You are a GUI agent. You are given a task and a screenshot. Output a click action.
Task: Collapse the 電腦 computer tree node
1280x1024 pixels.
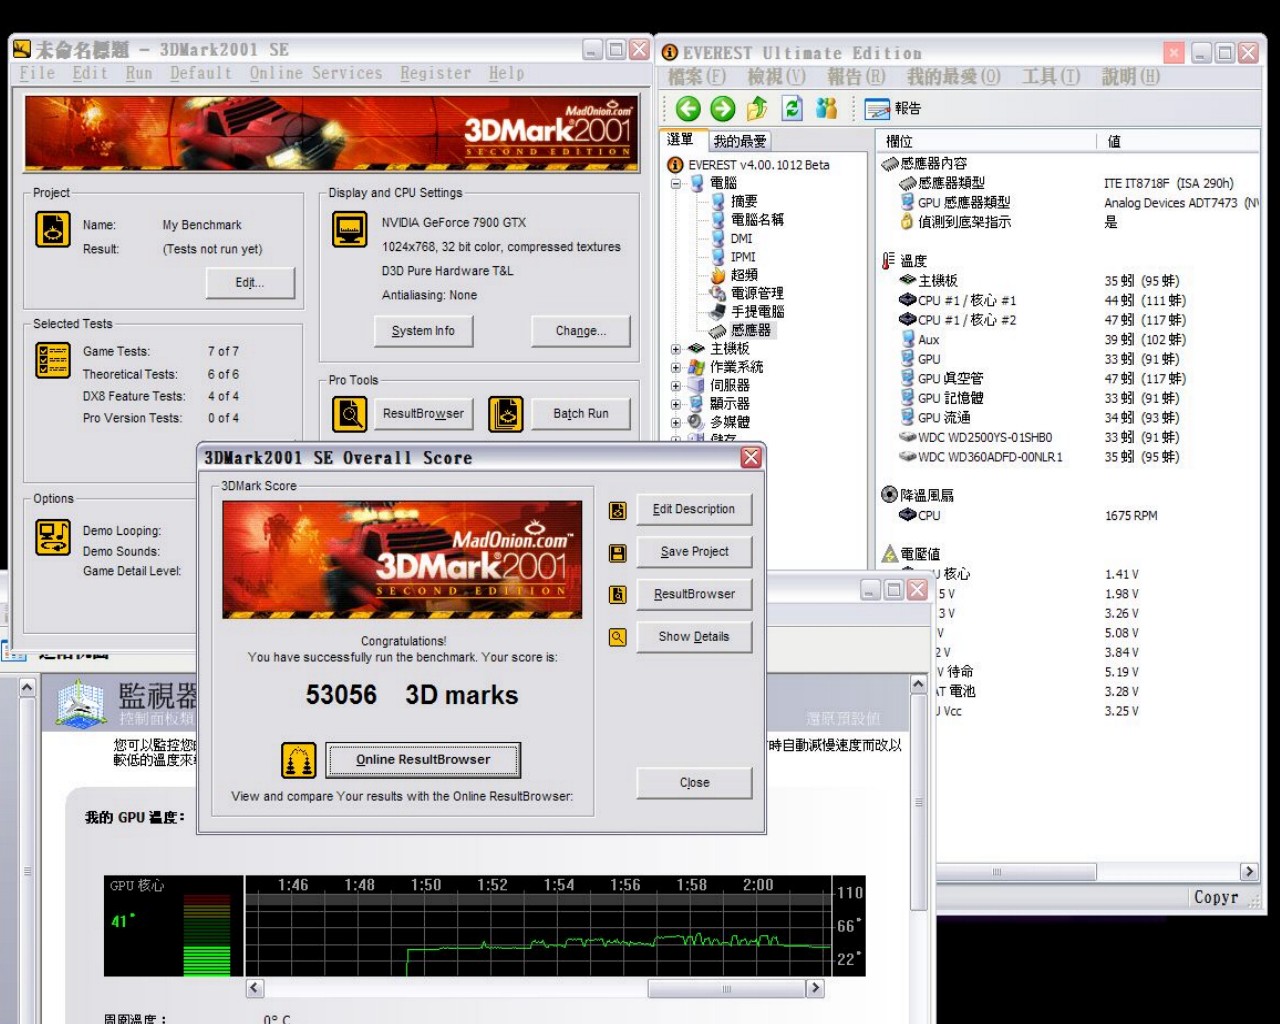[x=676, y=184]
